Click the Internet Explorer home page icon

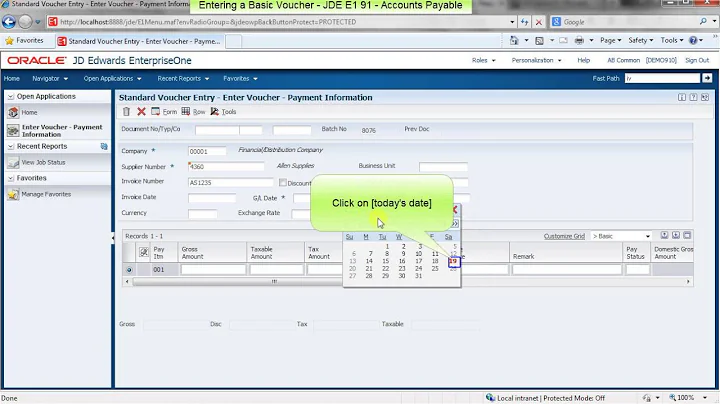tap(514, 40)
